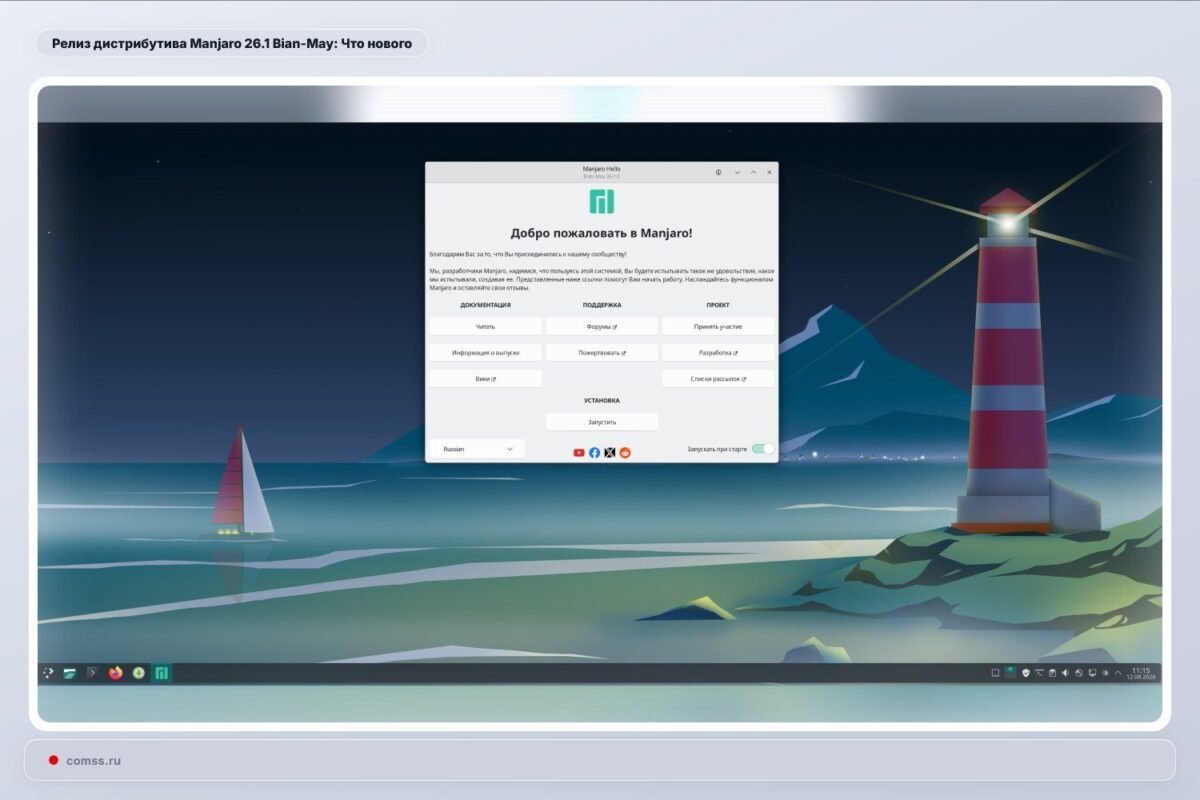Expand hidden system tray icons arrow
Image resolution: width=1200 pixels, height=800 pixels.
pos(1118,673)
